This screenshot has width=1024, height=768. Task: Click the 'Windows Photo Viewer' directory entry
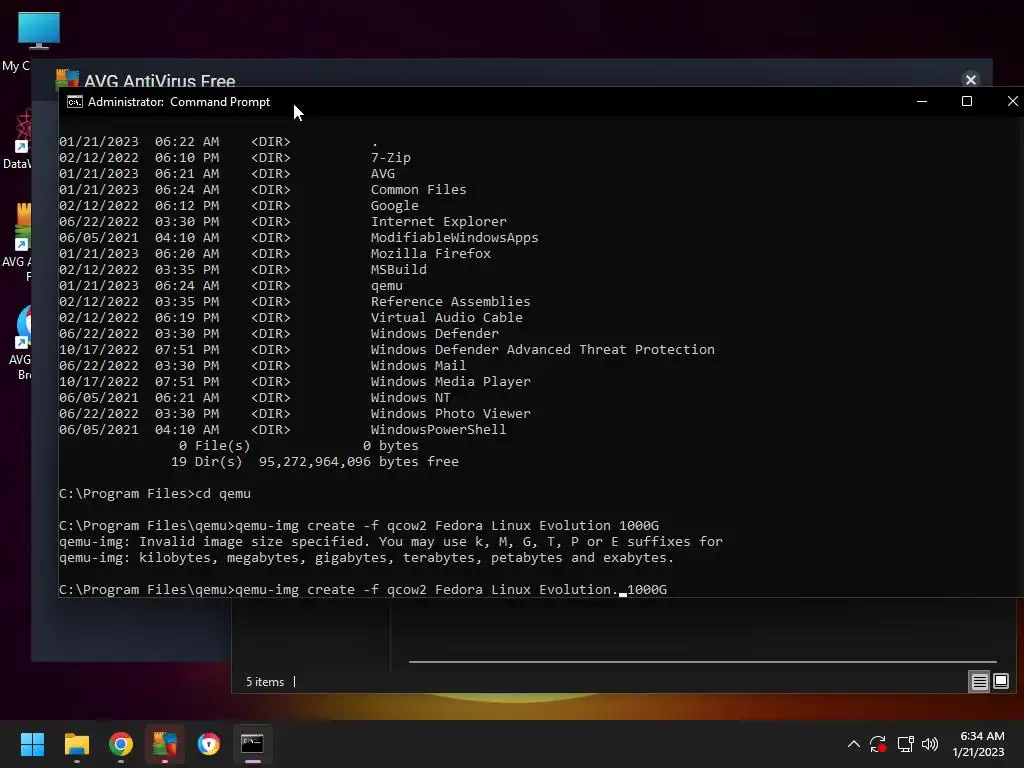point(451,414)
